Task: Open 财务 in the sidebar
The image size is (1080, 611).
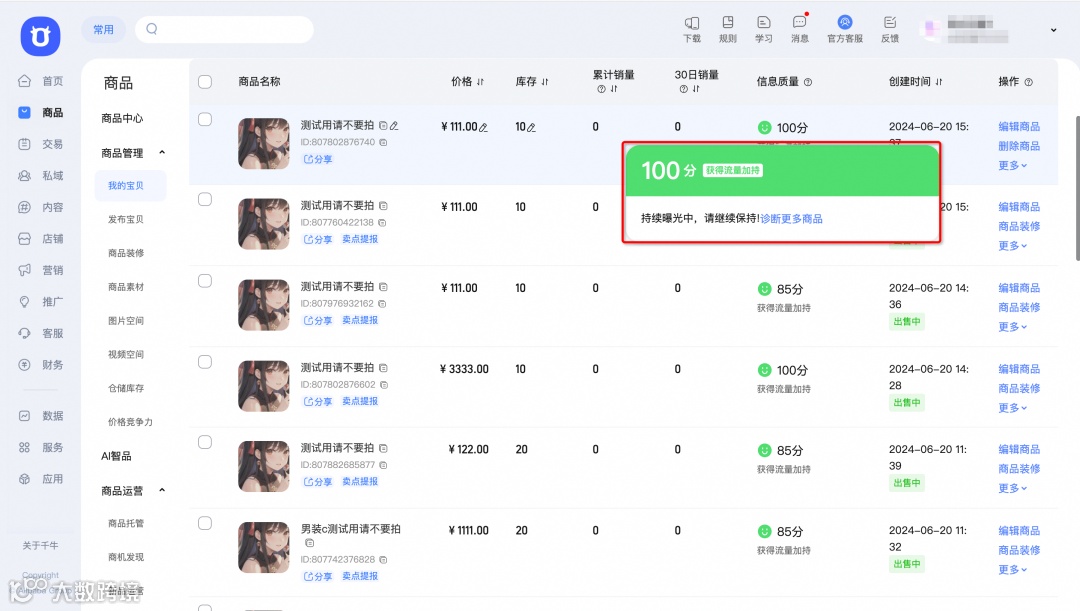Action: (x=41, y=365)
